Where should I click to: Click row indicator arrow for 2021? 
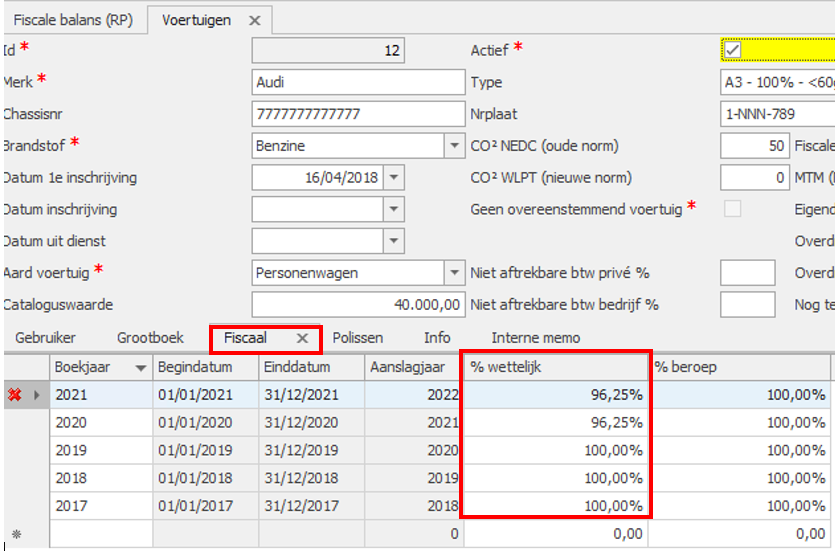coord(38,395)
